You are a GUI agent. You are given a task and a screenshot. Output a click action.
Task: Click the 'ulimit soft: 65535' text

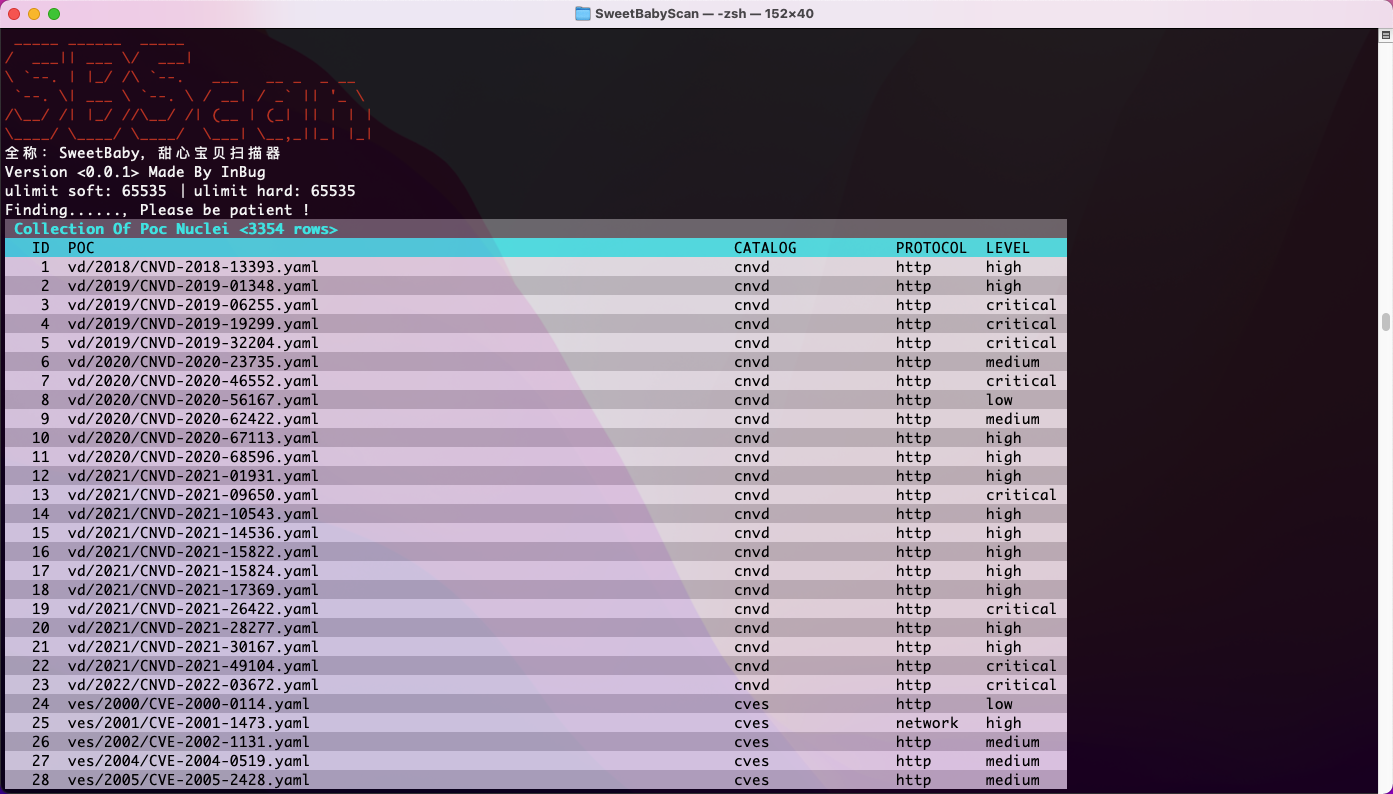coord(86,191)
